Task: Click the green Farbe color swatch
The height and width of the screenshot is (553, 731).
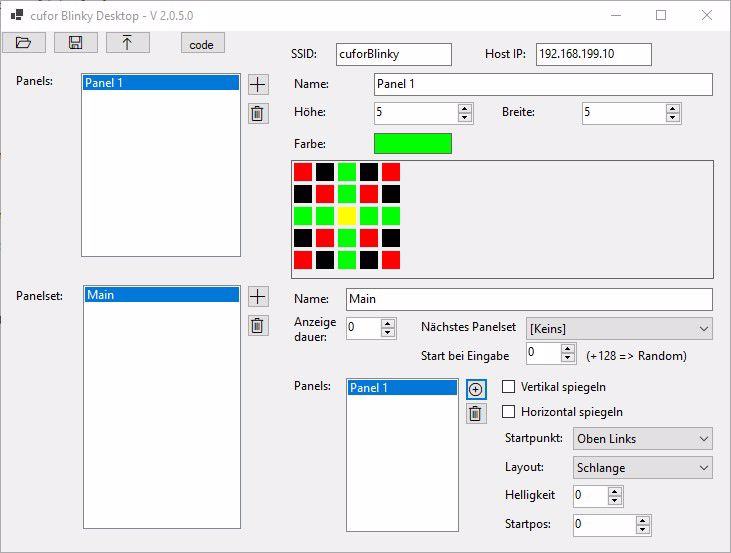Action: (412, 143)
